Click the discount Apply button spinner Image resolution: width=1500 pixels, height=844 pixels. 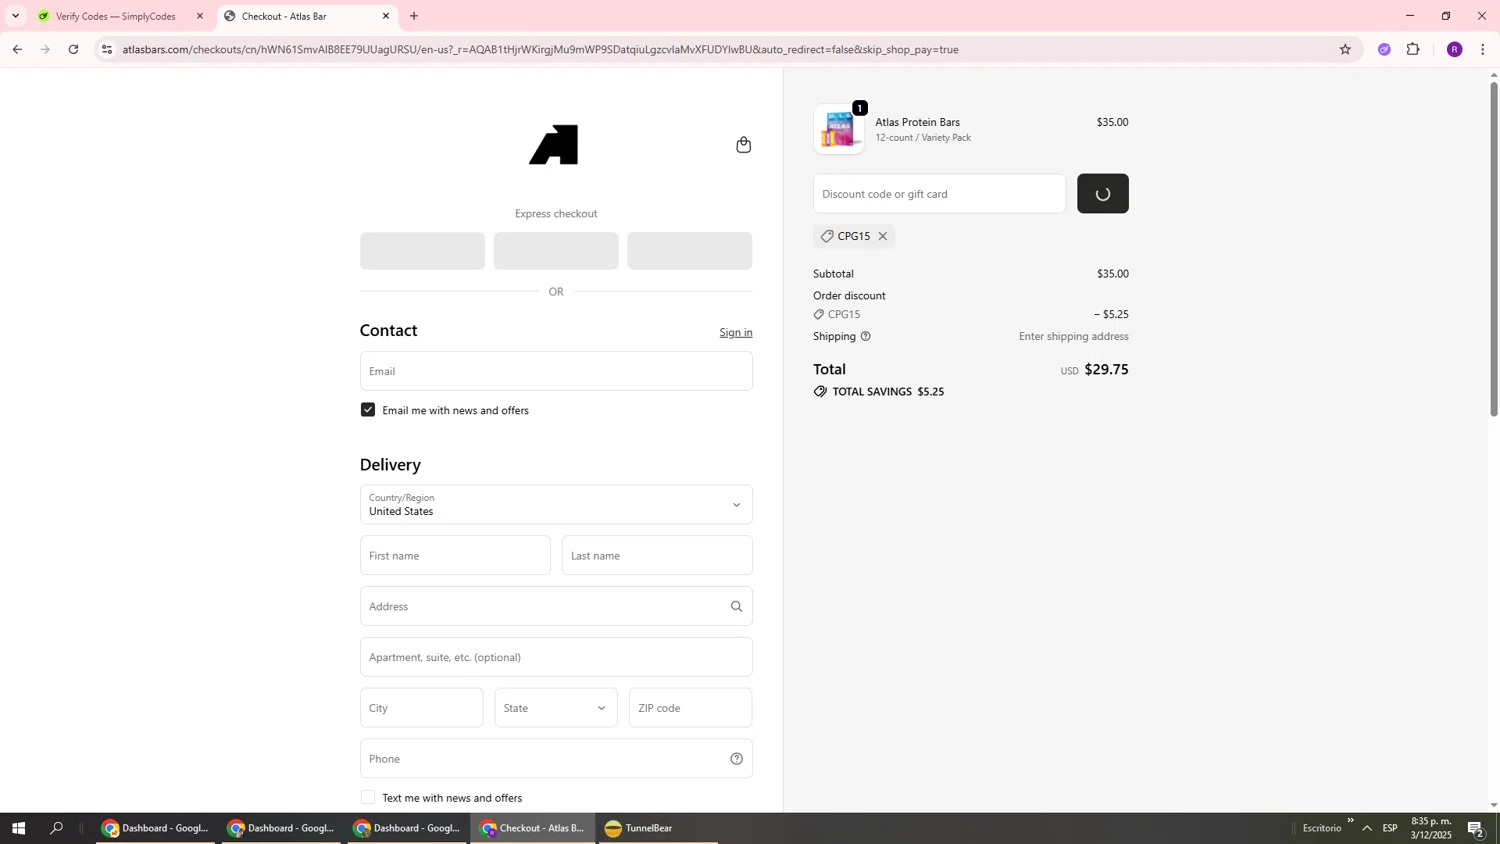[x=1103, y=194]
